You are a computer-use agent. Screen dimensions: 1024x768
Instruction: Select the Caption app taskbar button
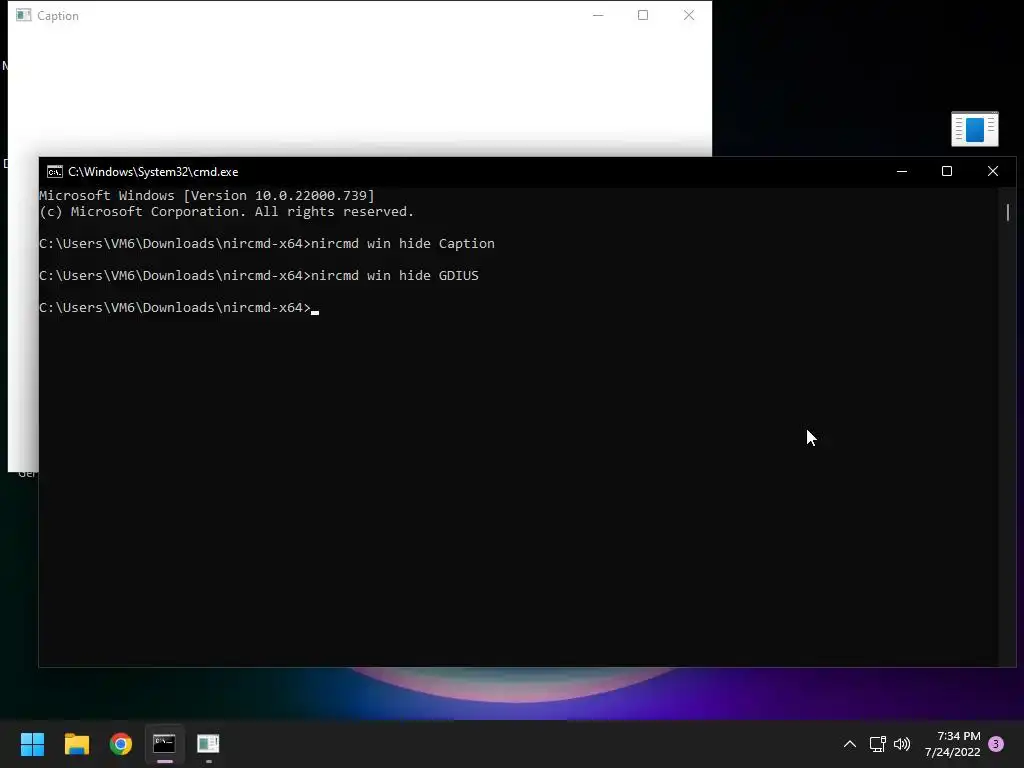(x=208, y=744)
